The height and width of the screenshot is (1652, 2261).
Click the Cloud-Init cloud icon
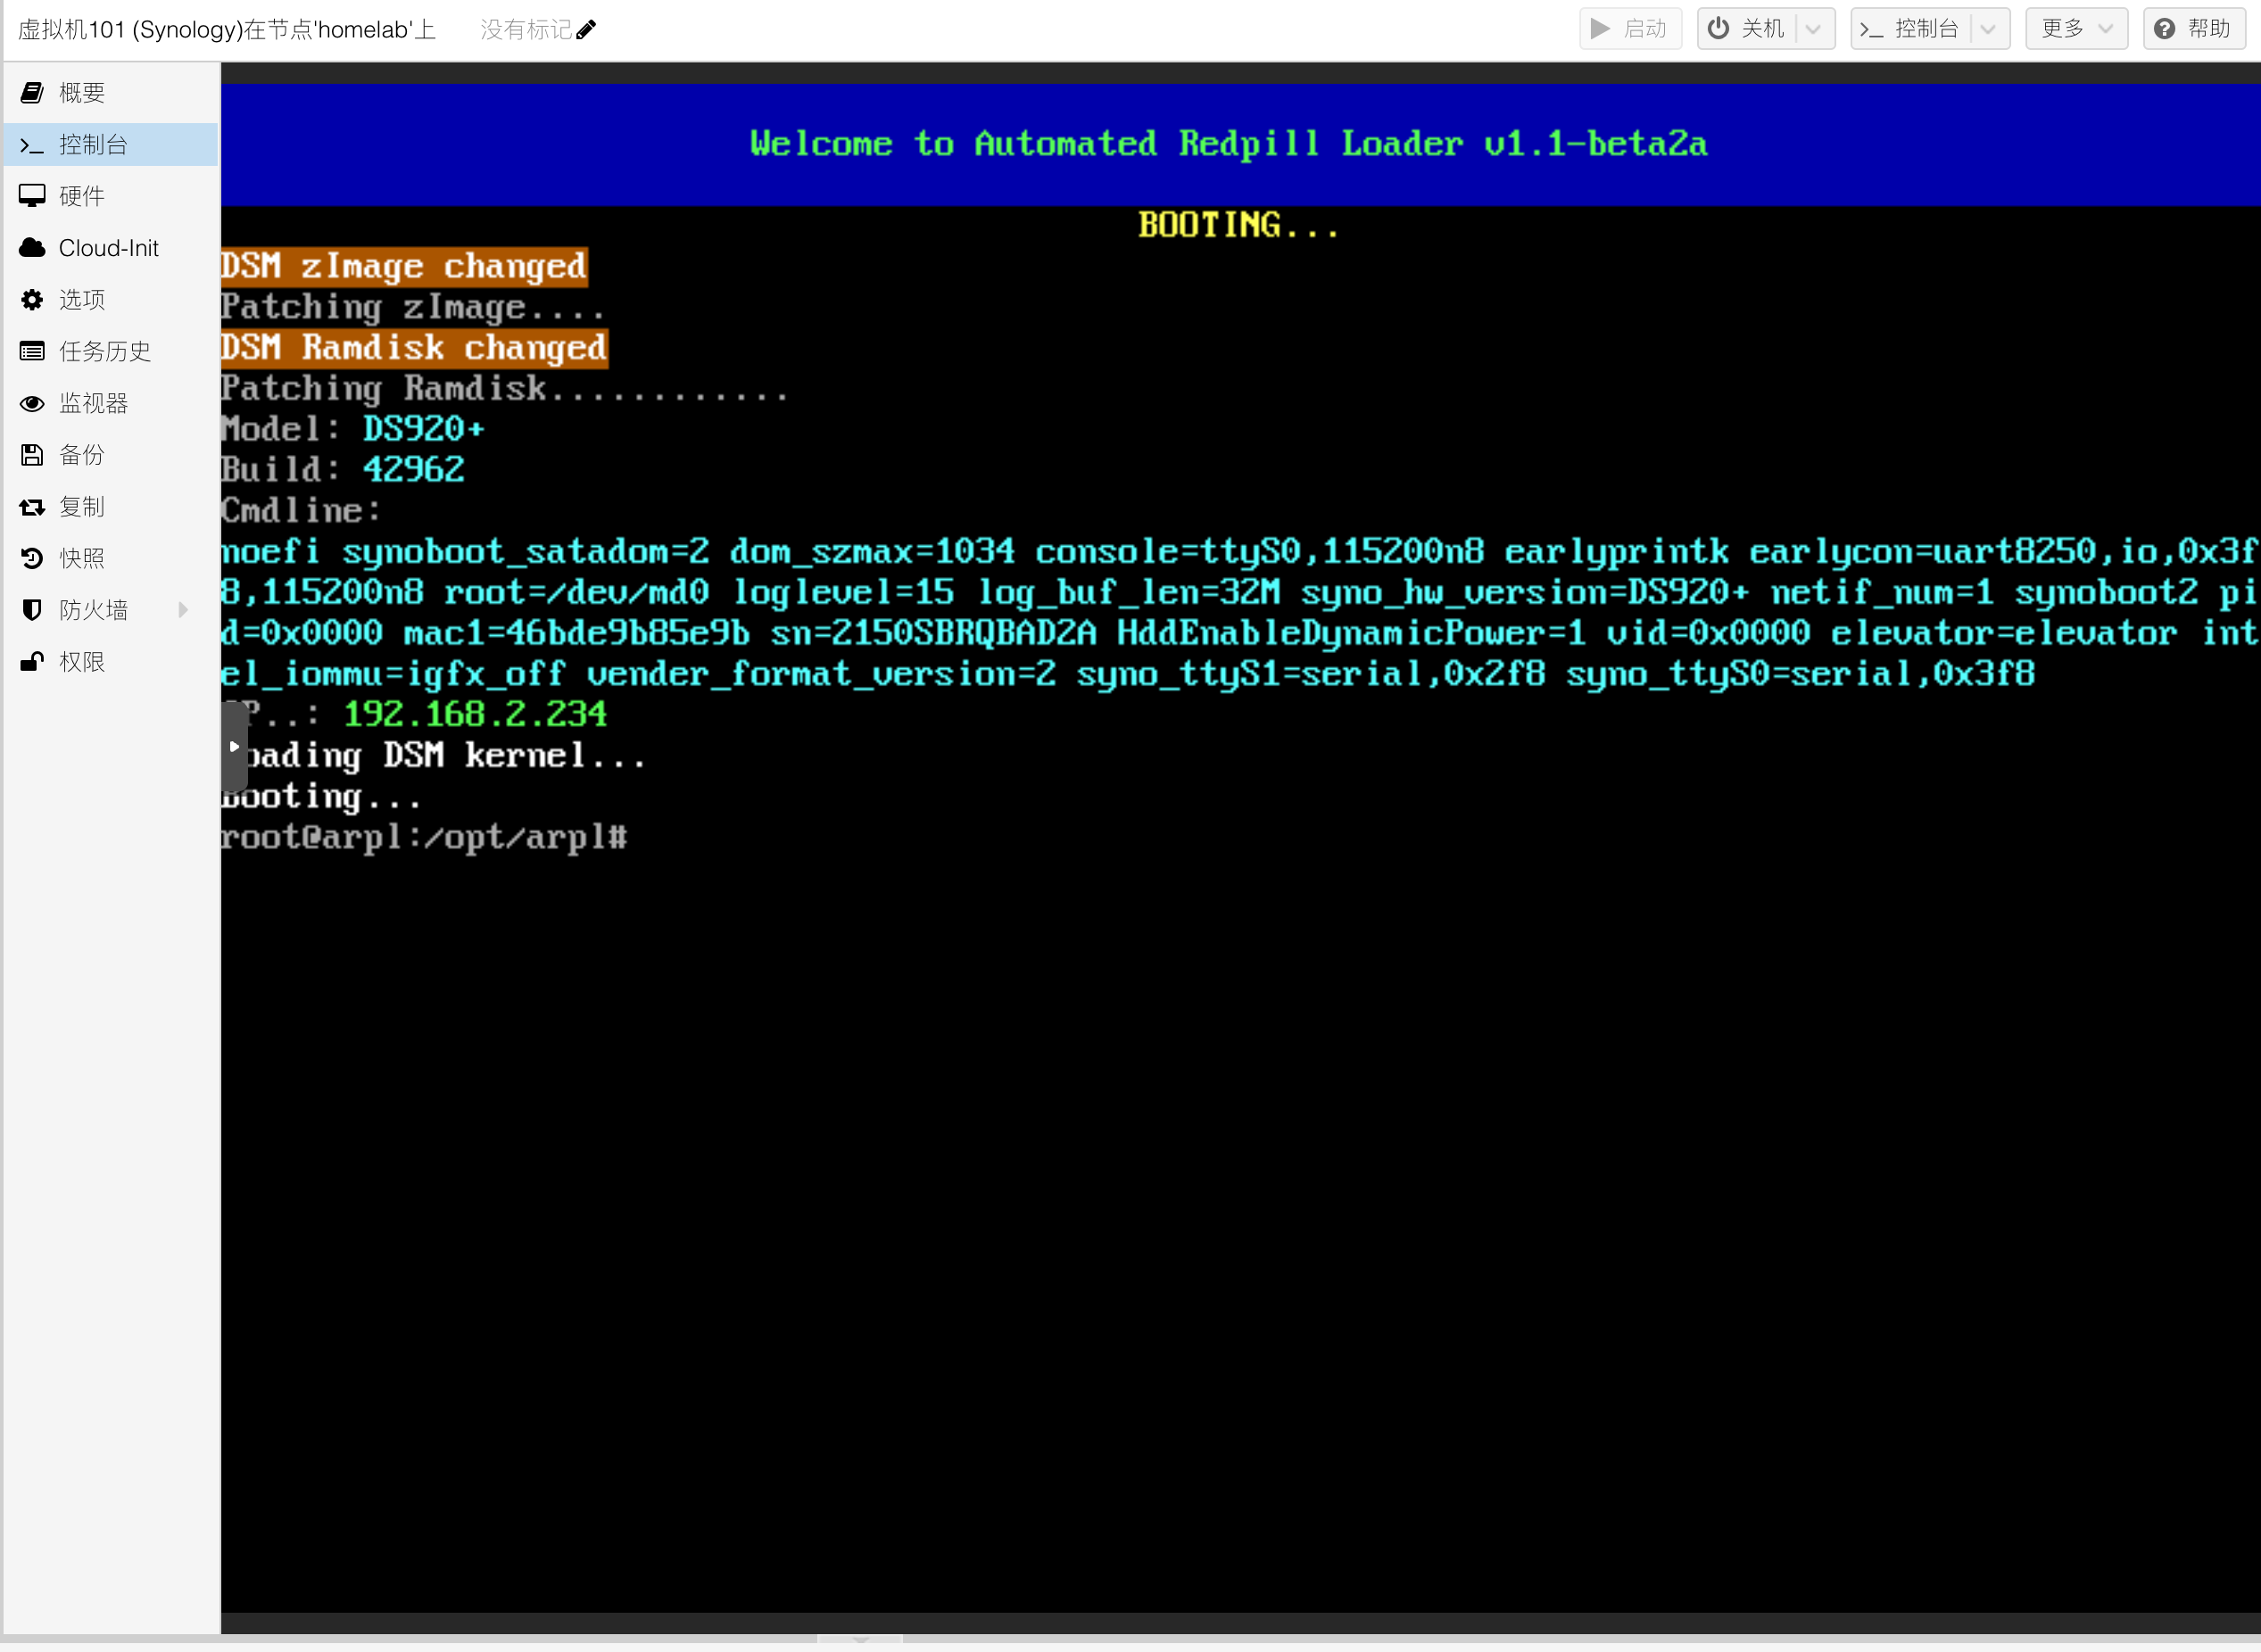[32, 248]
